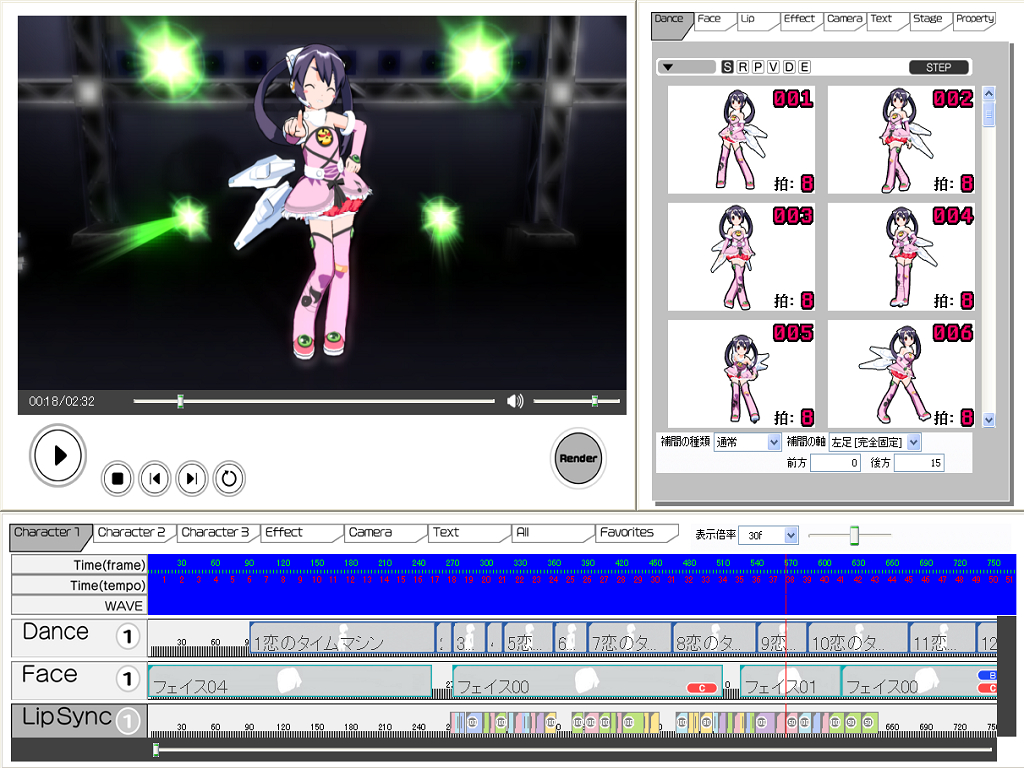Jump to previous frame icon
1024x768 pixels.
(154, 479)
